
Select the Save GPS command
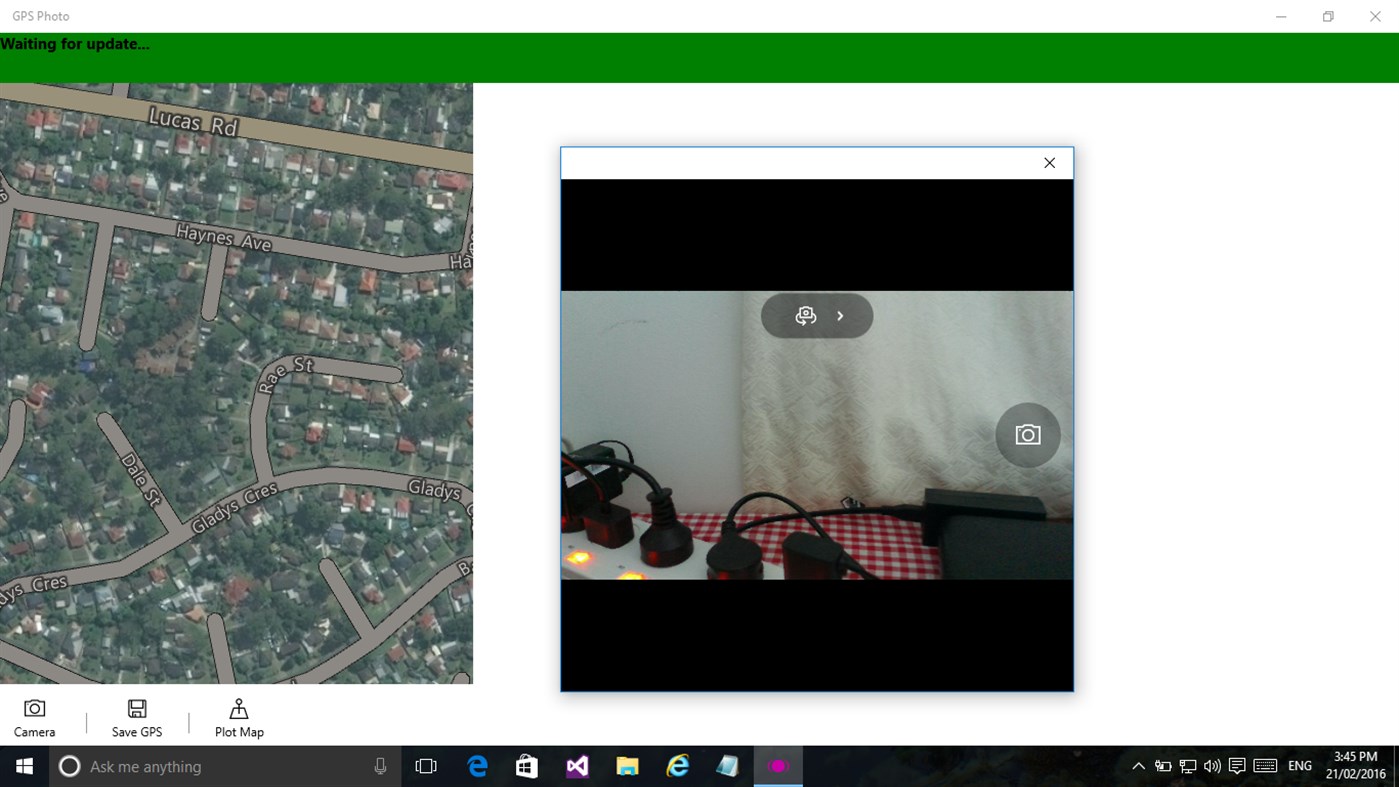point(136,717)
